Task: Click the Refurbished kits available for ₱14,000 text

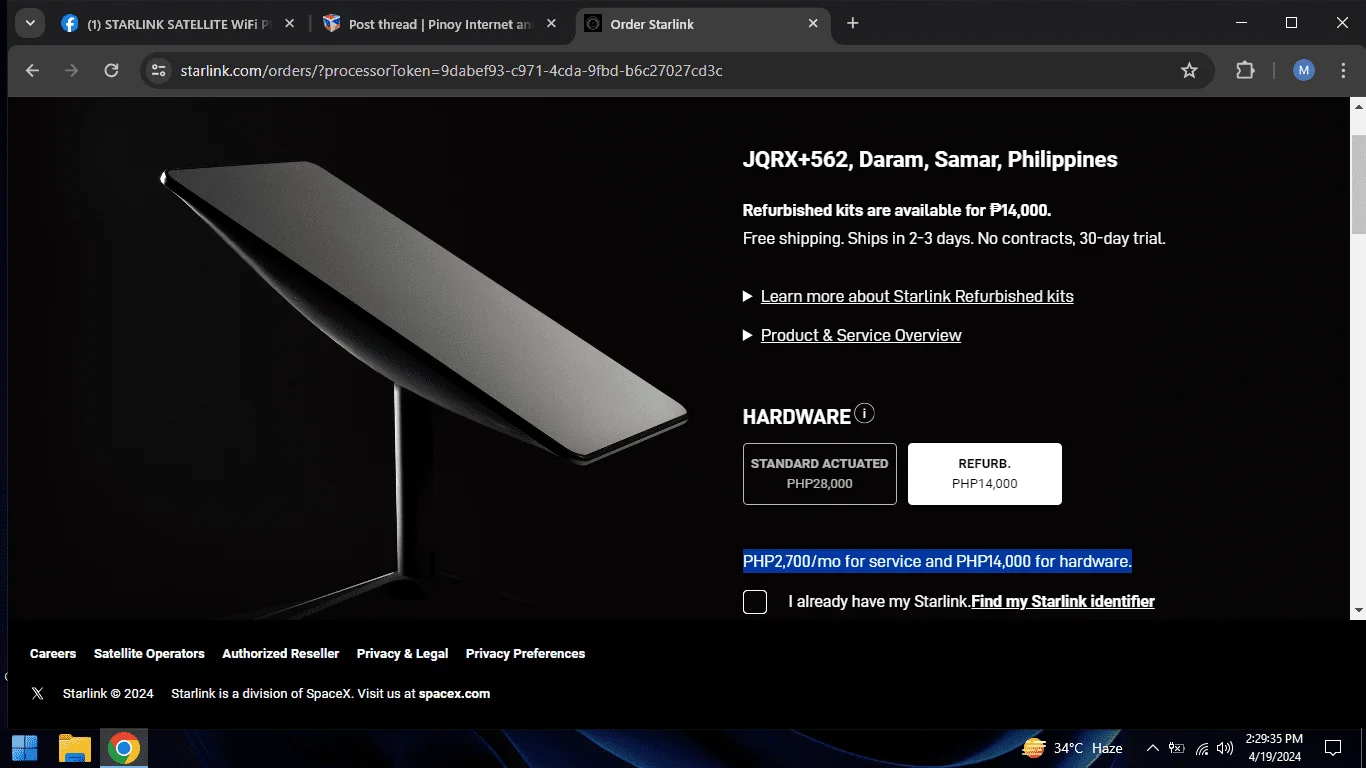Action: pos(897,210)
